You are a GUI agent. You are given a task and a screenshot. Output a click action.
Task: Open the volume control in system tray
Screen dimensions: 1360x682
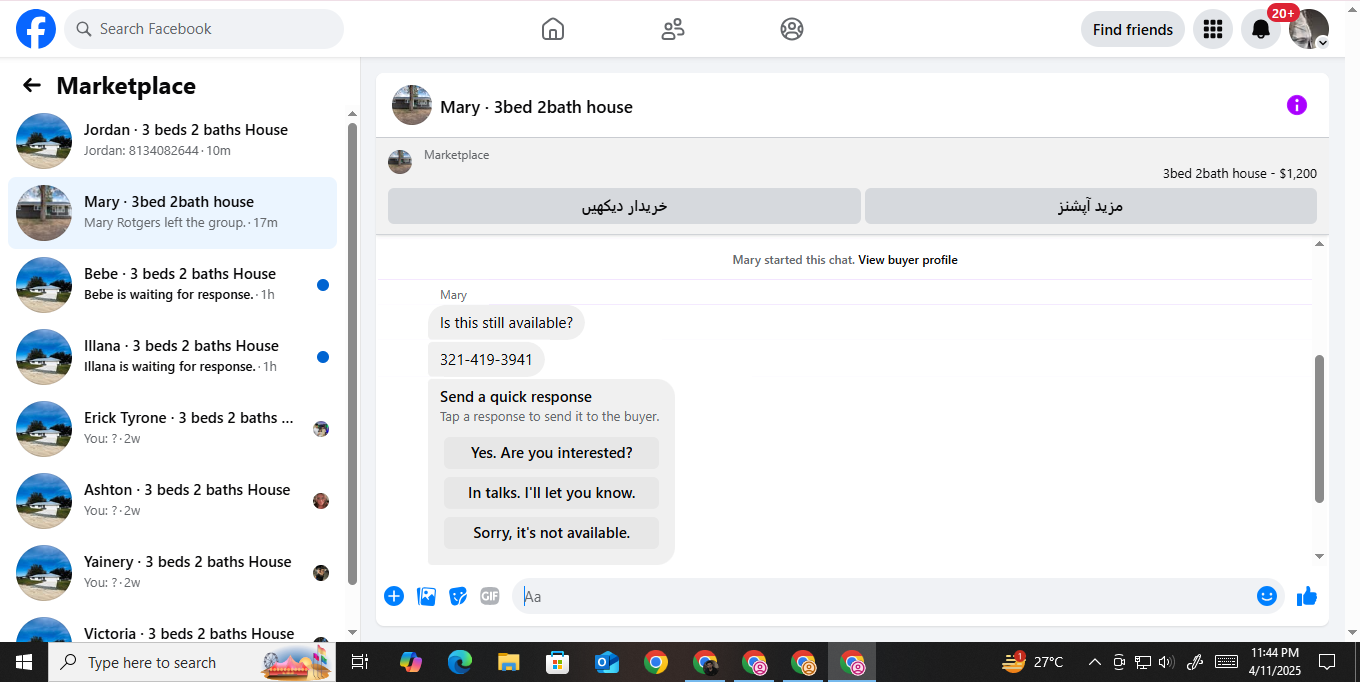[1166, 662]
